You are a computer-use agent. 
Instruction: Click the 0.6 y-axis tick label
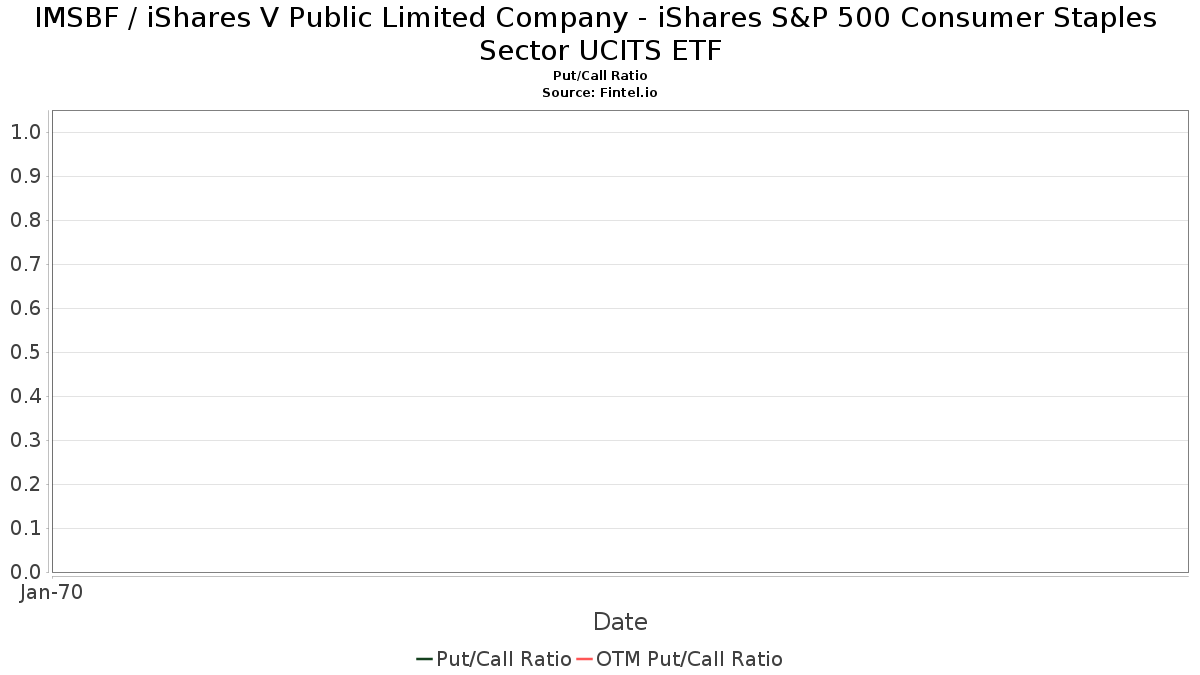pyautogui.click(x=25, y=308)
